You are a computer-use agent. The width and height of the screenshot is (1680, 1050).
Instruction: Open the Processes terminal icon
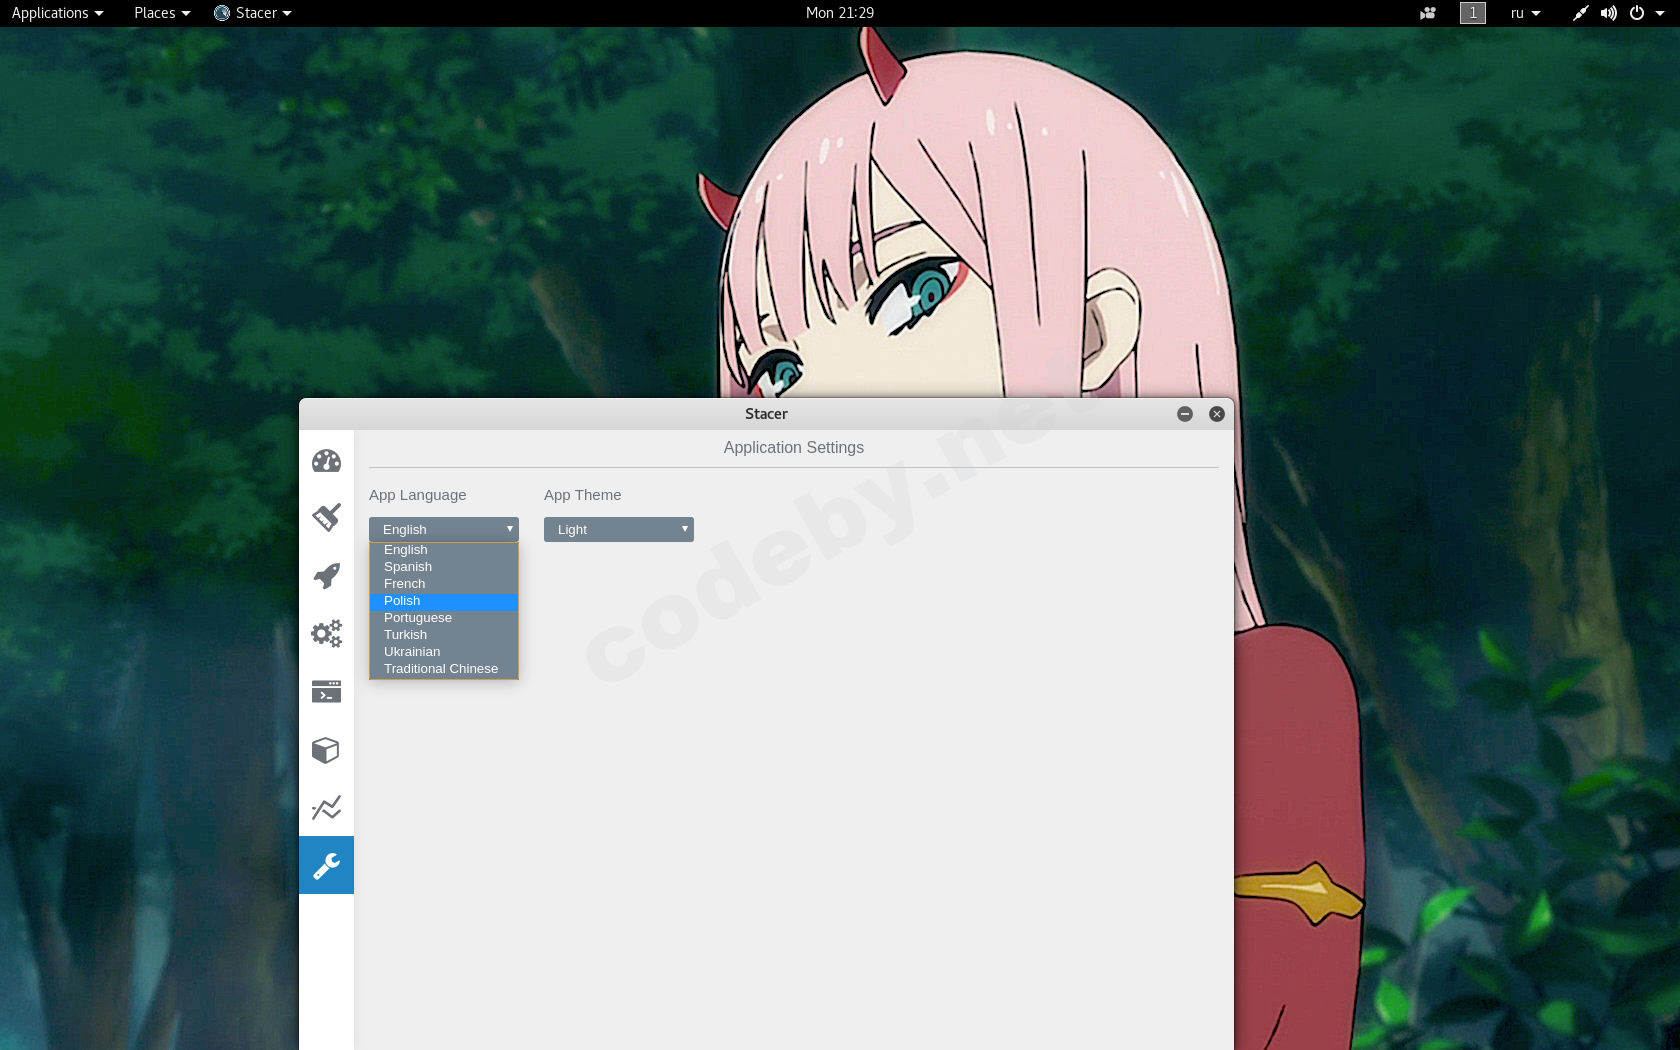click(x=326, y=691)
